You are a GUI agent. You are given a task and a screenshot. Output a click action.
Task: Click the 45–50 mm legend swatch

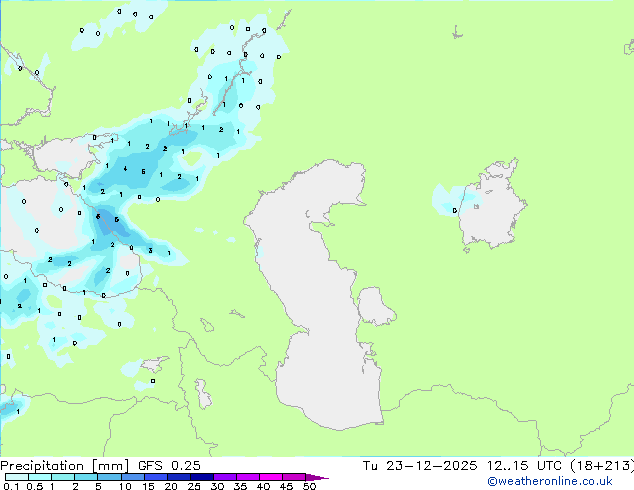point(293,477)
